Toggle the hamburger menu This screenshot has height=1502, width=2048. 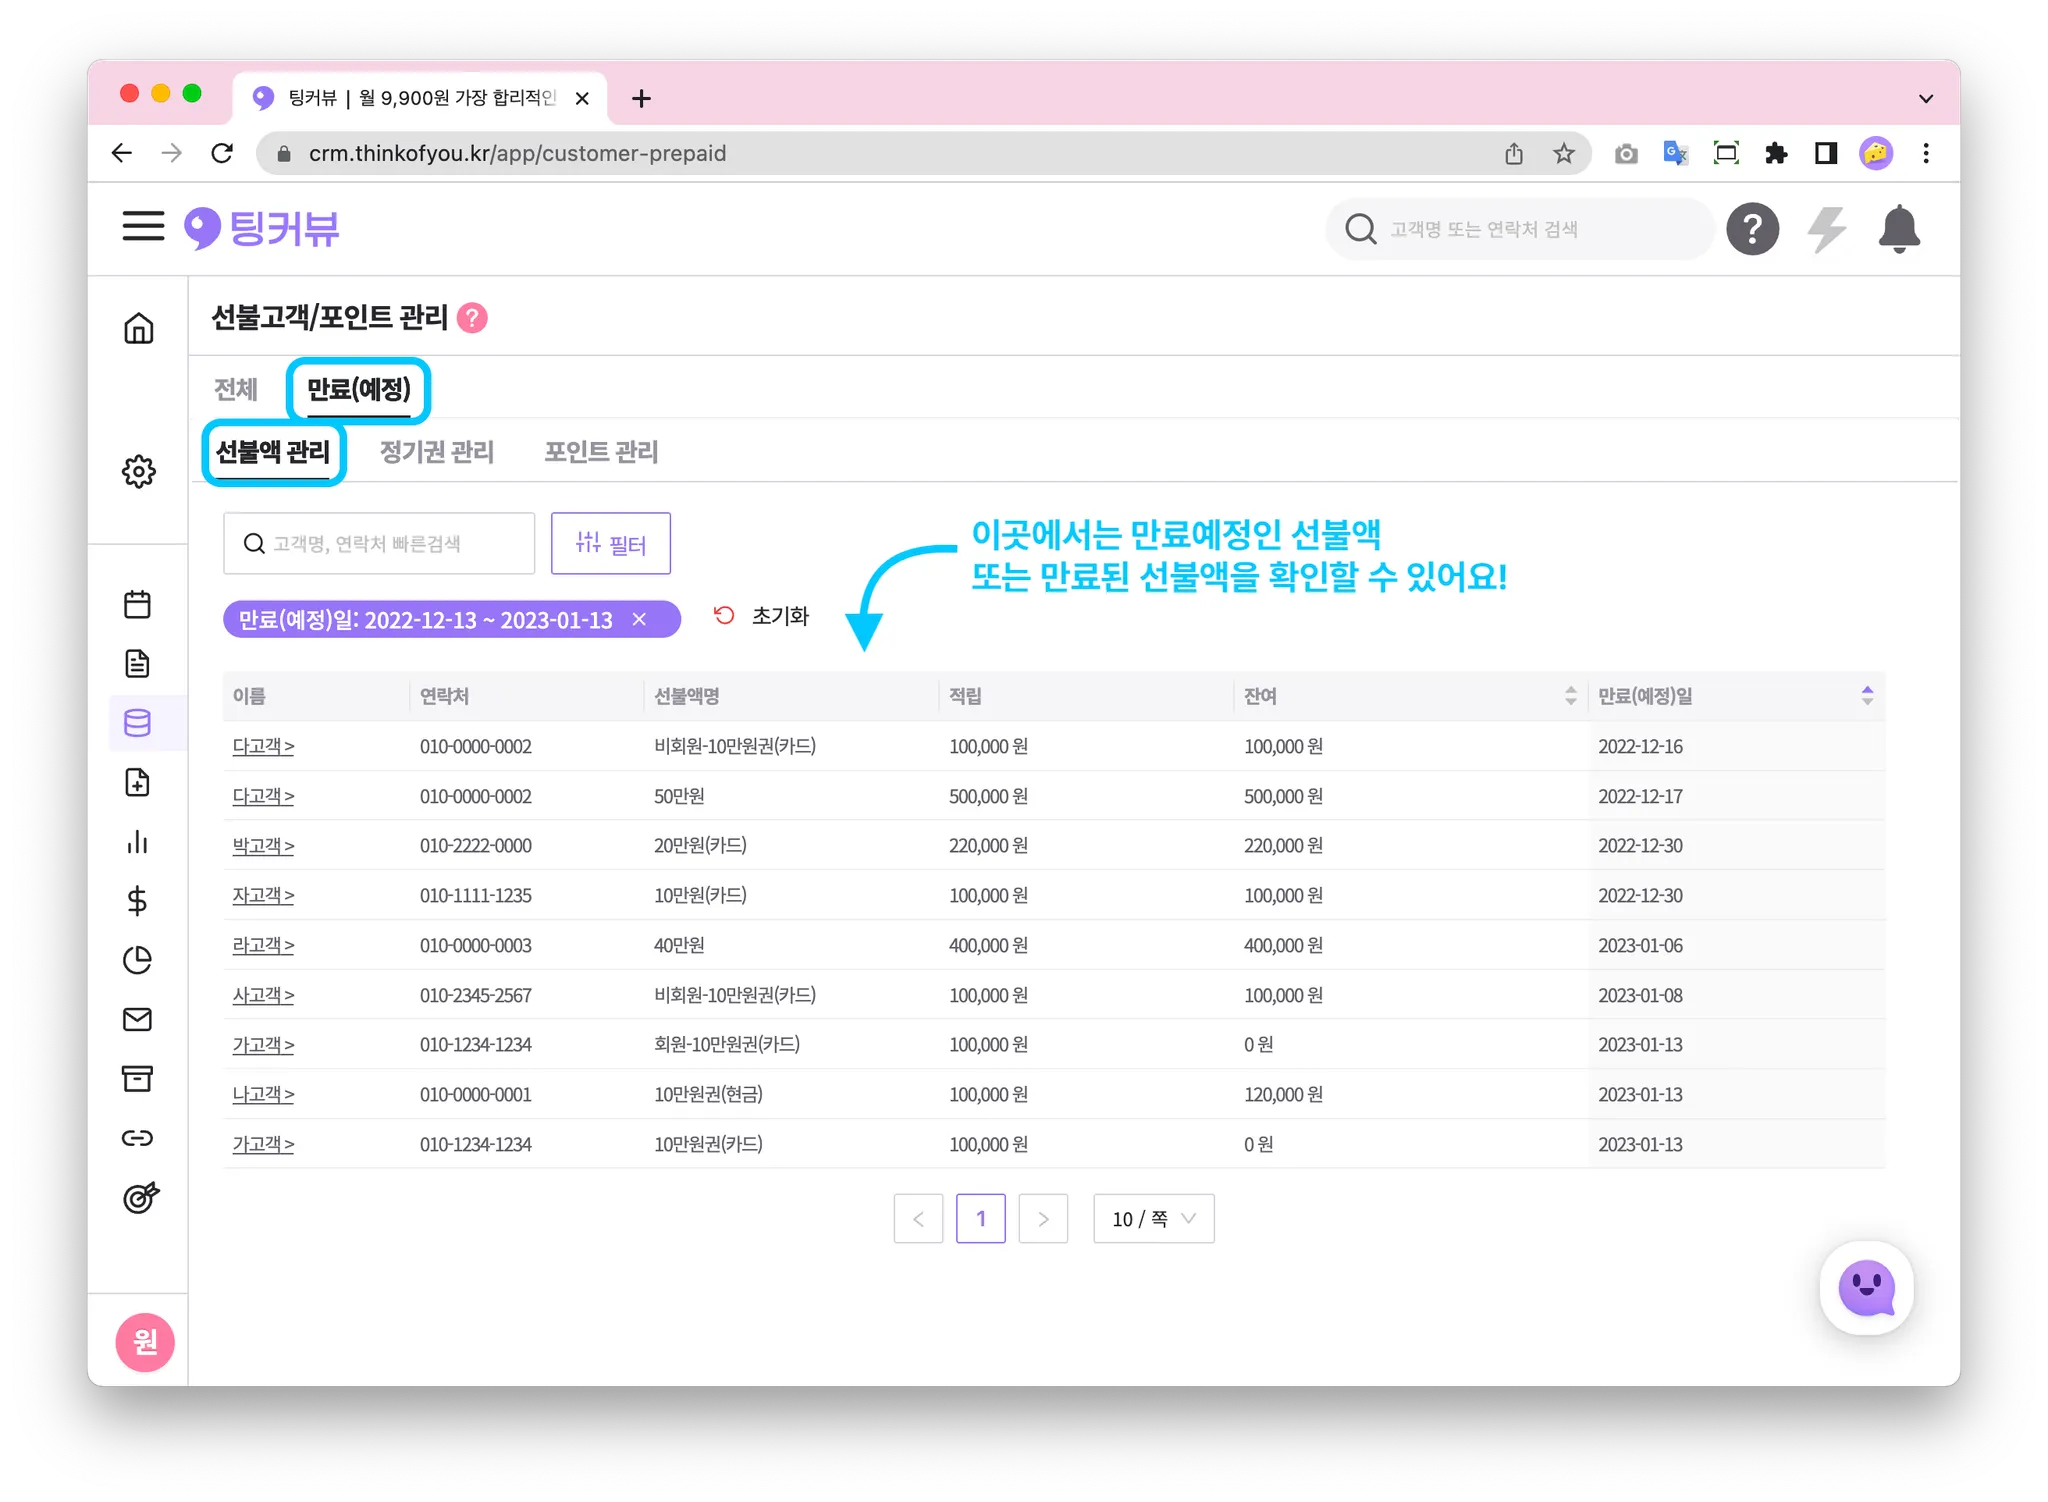(143, 226)
